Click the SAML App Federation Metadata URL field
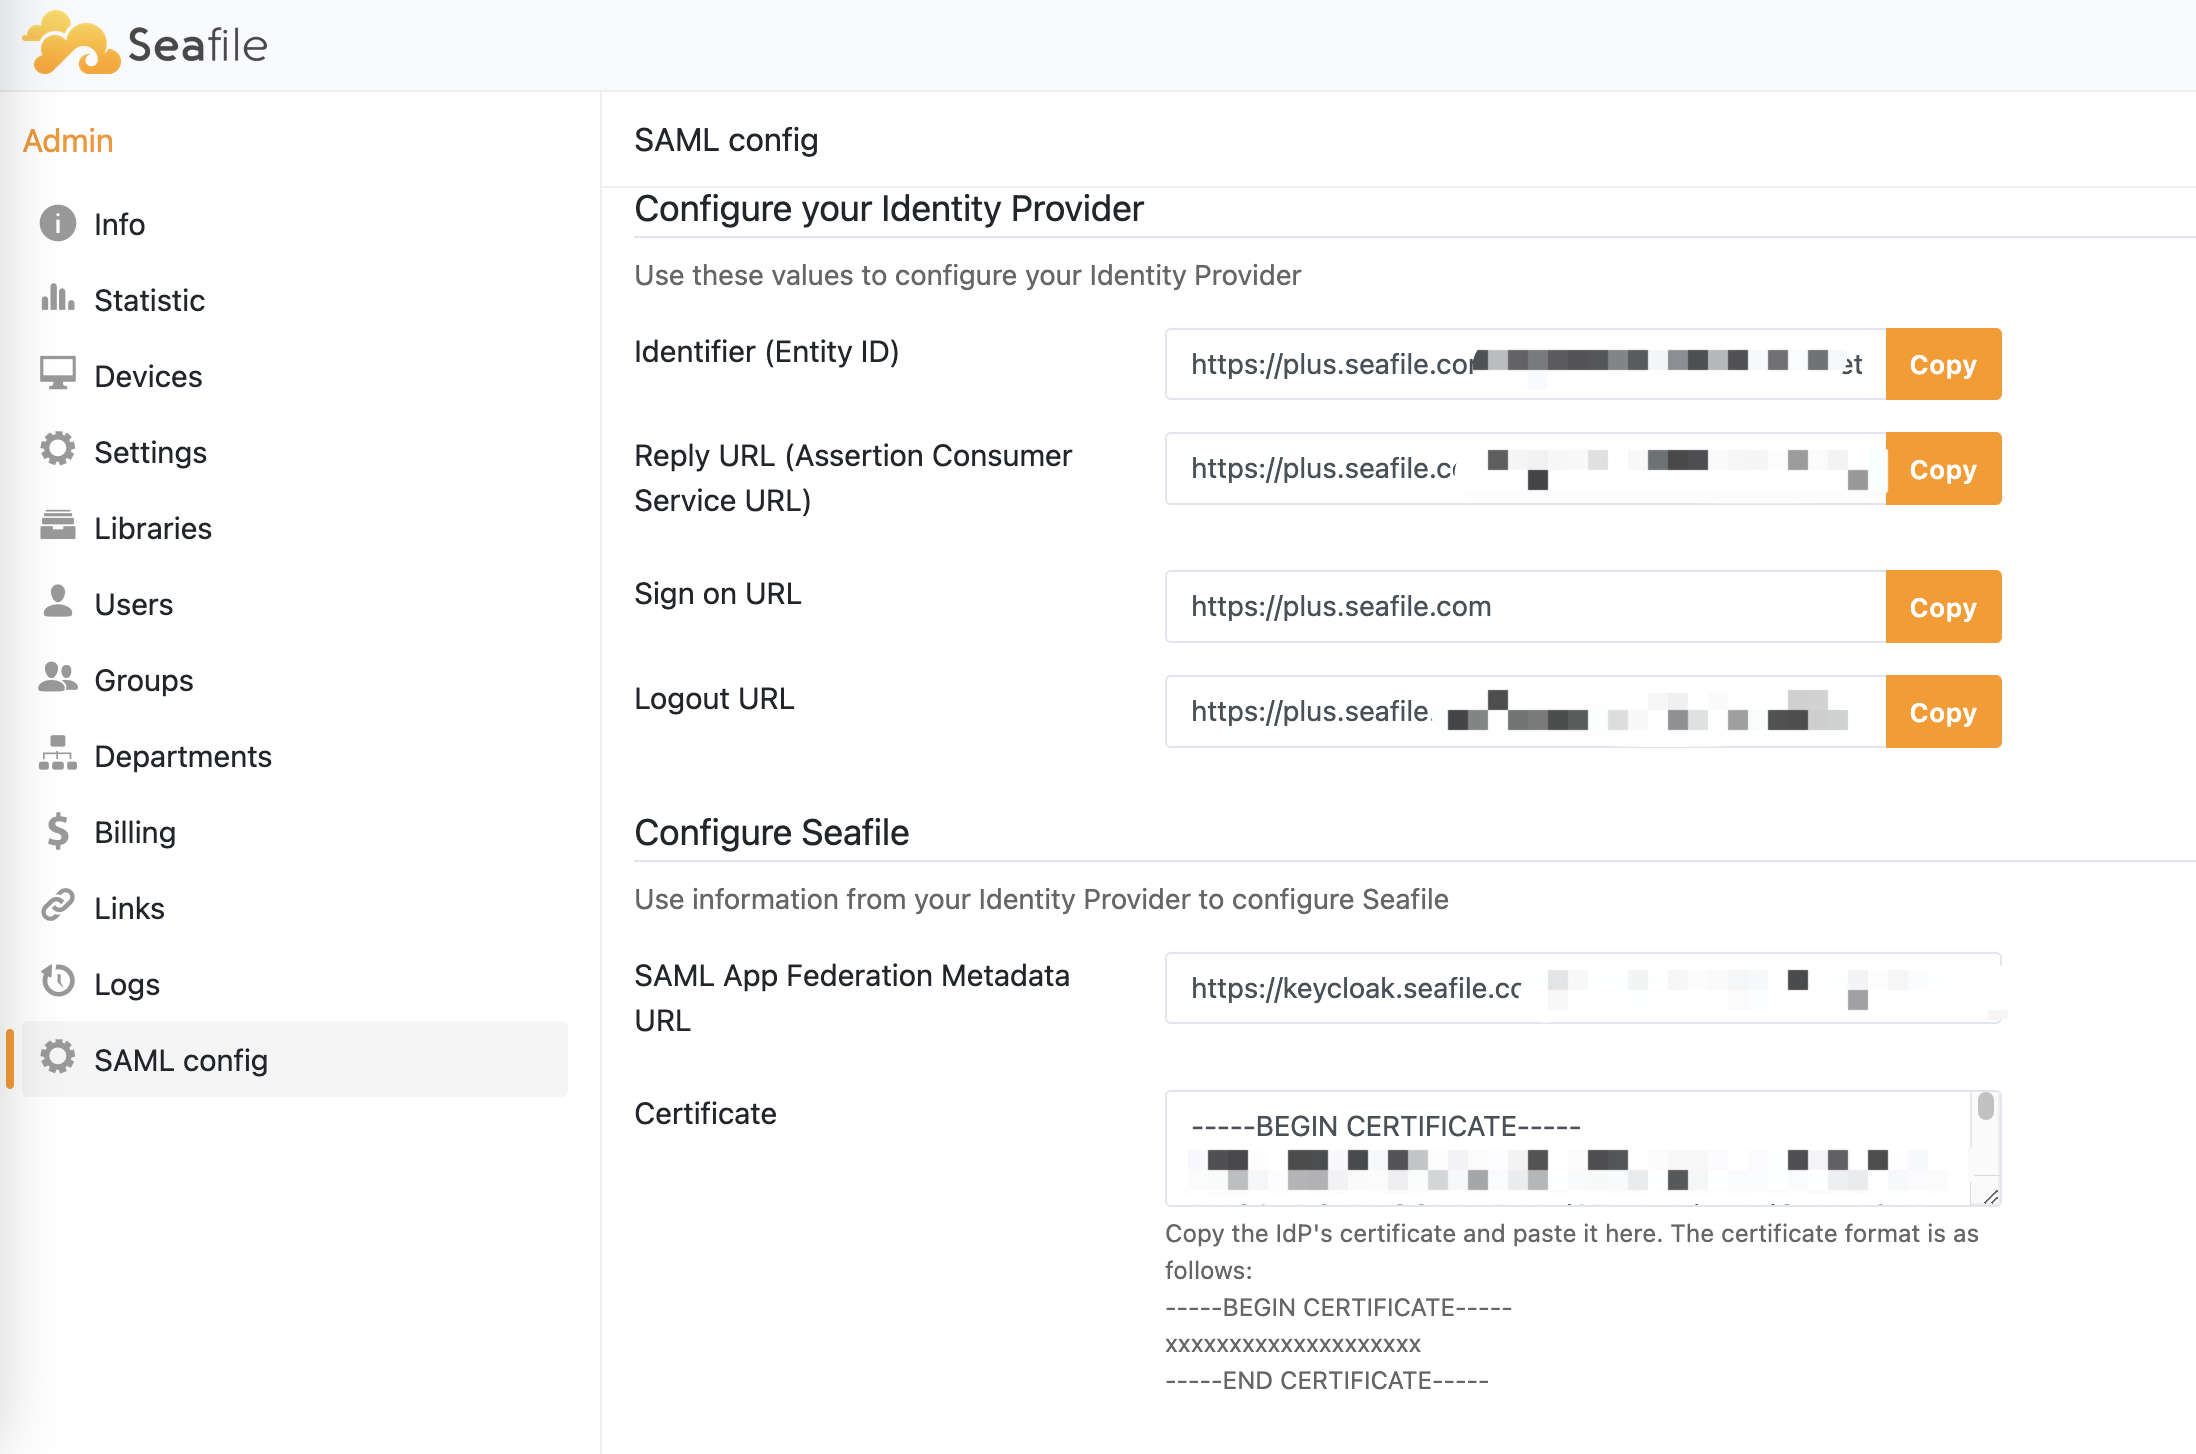Screen dimensions: 2196x1454 click(1583, 988)
